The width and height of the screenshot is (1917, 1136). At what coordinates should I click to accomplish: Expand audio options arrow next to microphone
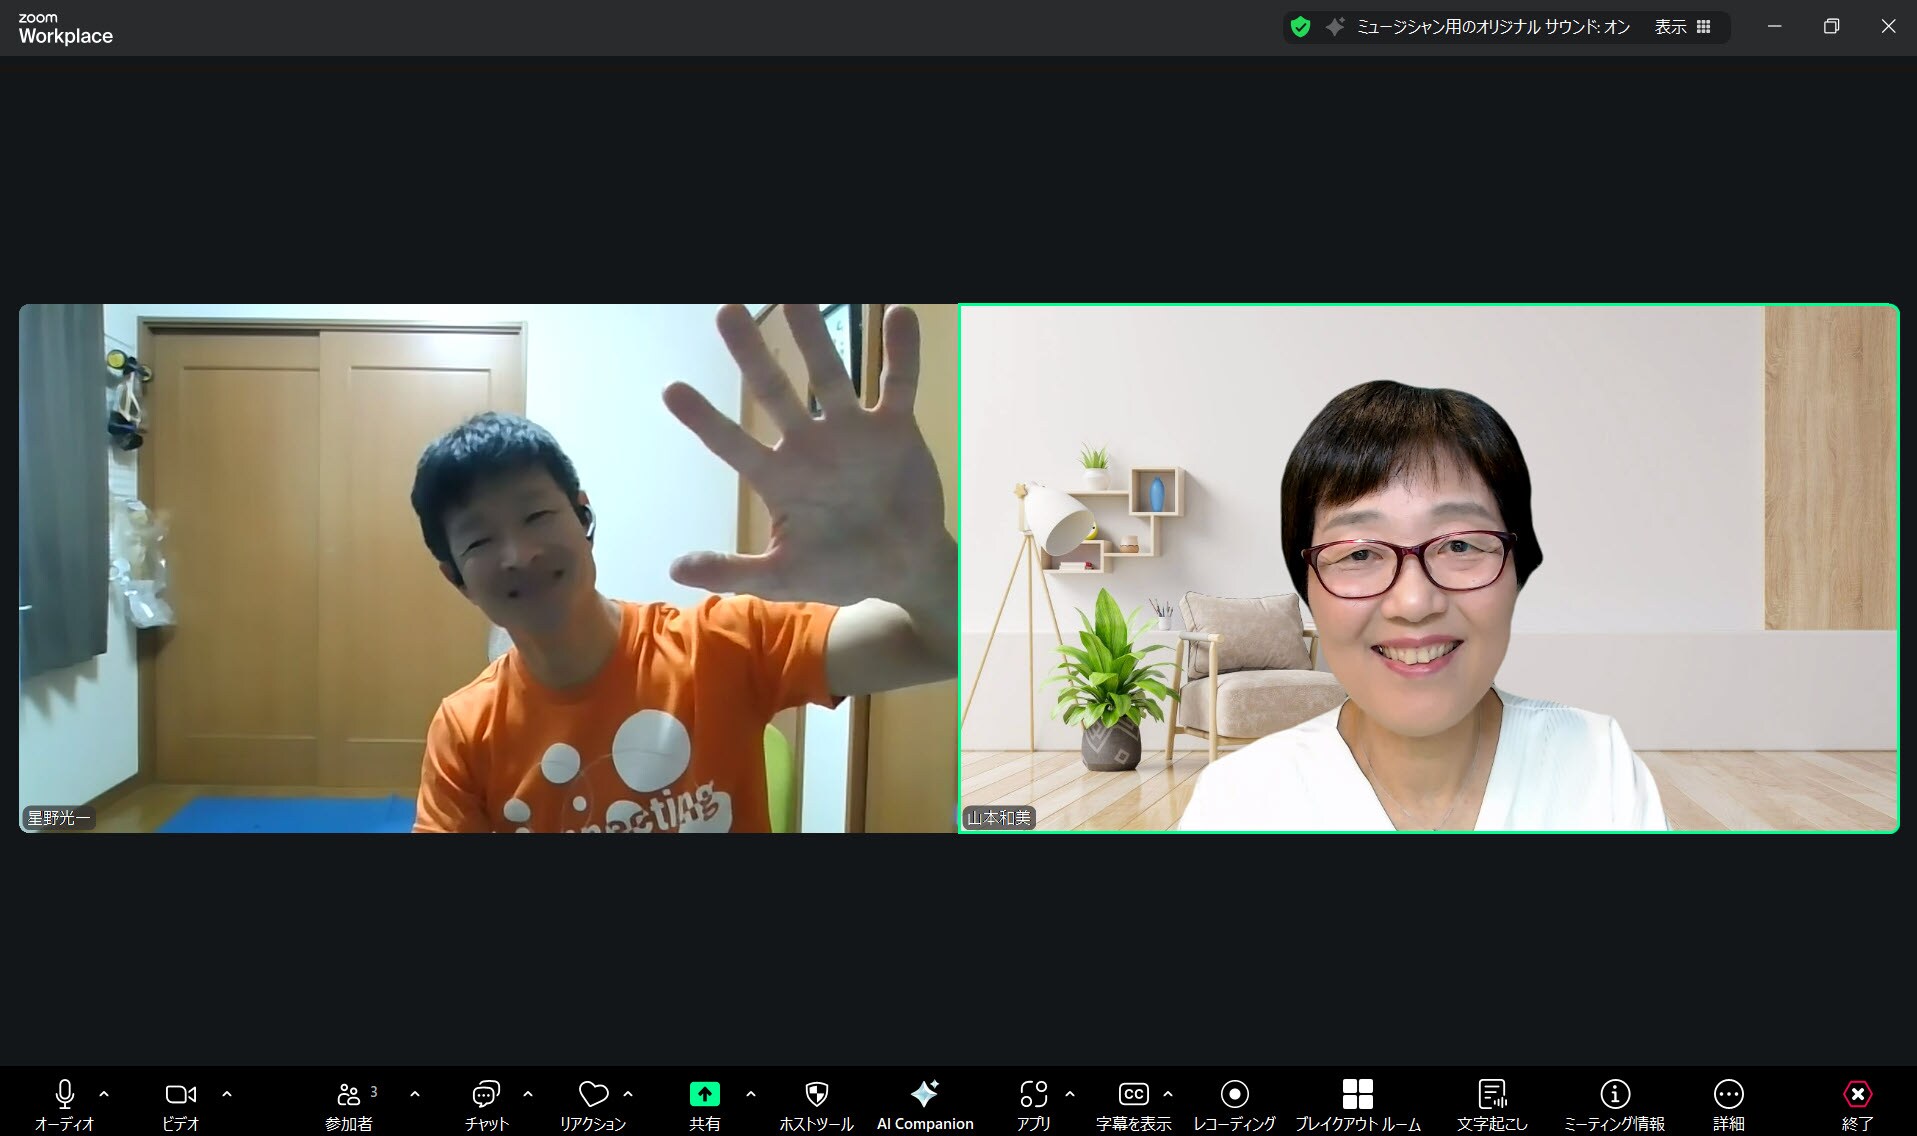tap(104, 1094)
